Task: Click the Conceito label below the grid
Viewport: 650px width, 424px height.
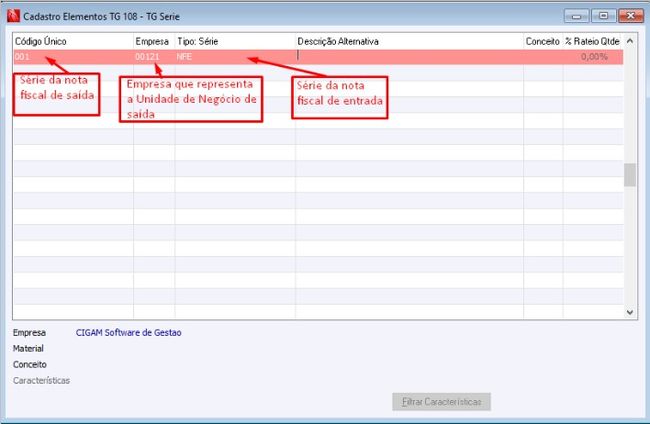Action: click(29, 364)
